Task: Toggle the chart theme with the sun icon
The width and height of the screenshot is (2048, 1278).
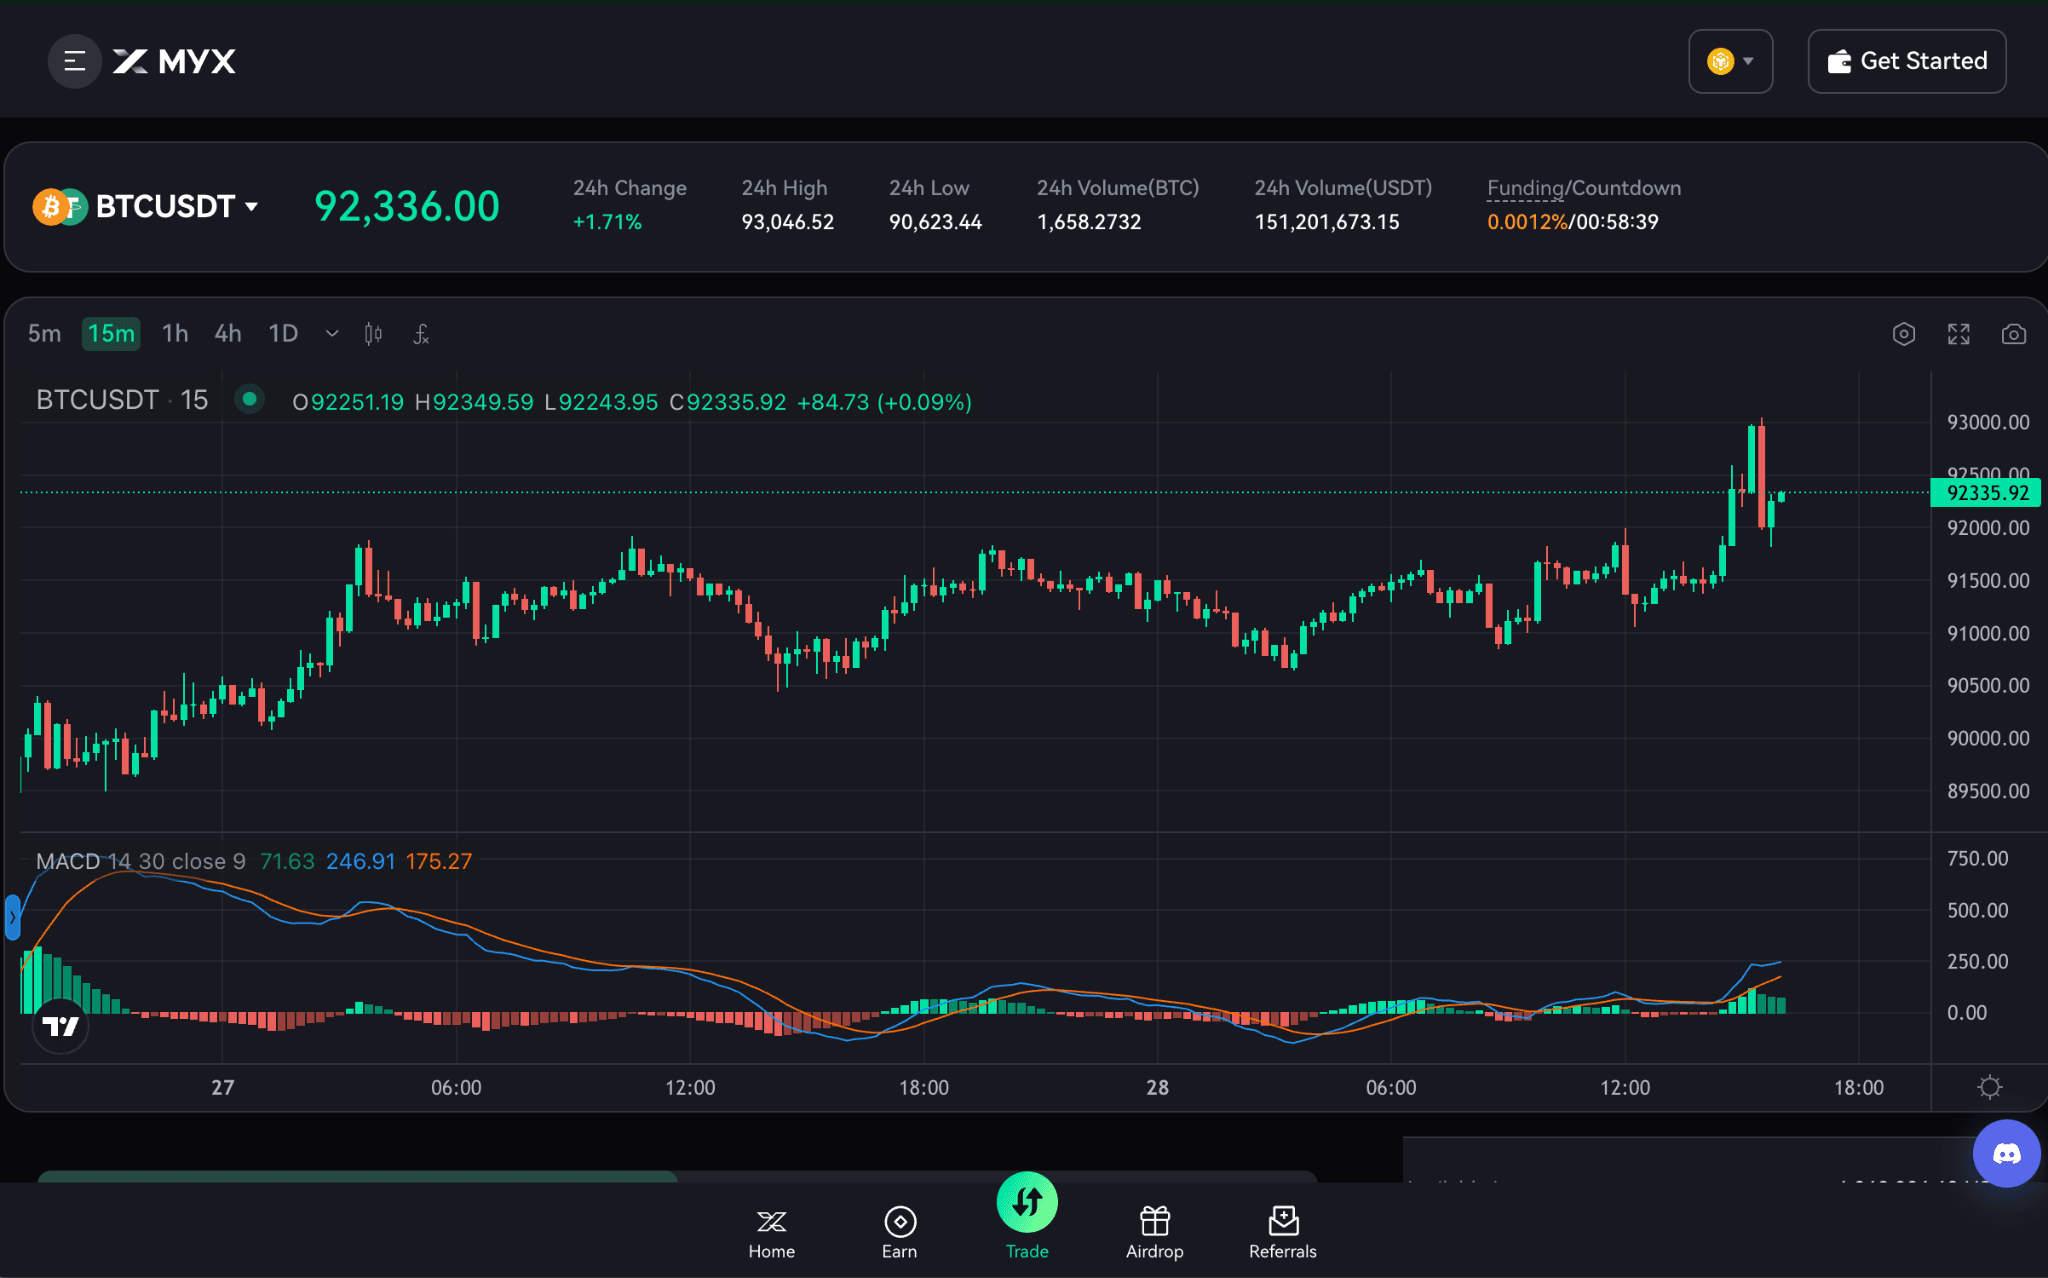Action: pos(1990,1087)
